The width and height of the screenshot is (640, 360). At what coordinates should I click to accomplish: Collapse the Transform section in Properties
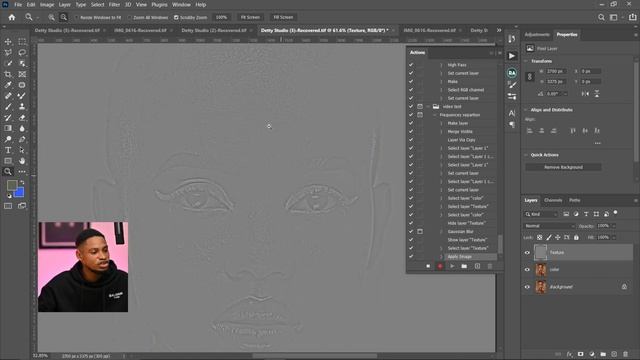[526, 61]
